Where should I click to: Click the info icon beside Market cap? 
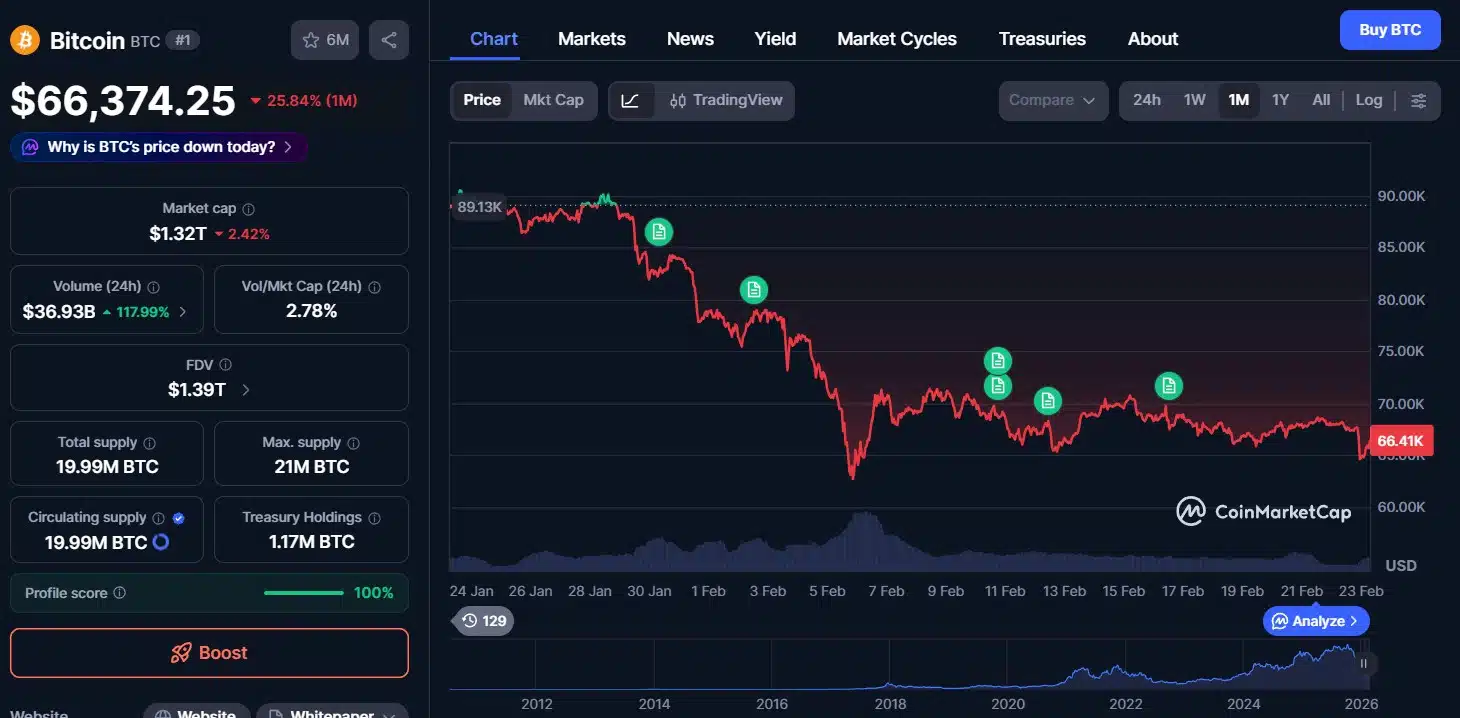pos(249,209)
